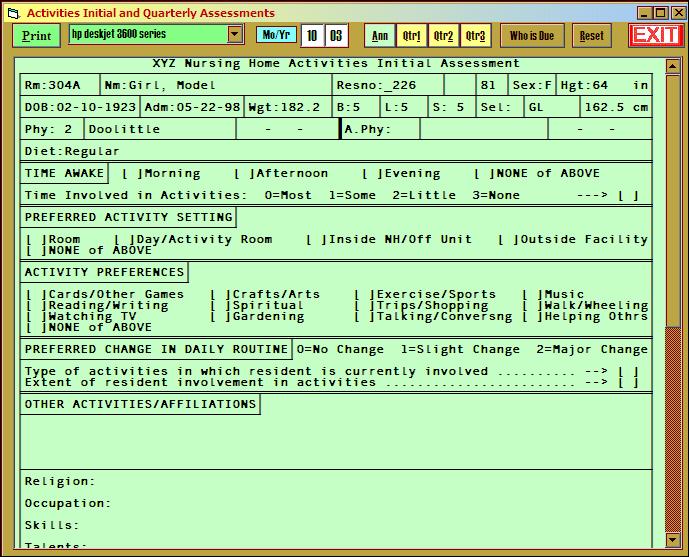This screenshot has height=557, width=689.
Task: Check the Talking/Conversng preference
Action: click(365, 316)
